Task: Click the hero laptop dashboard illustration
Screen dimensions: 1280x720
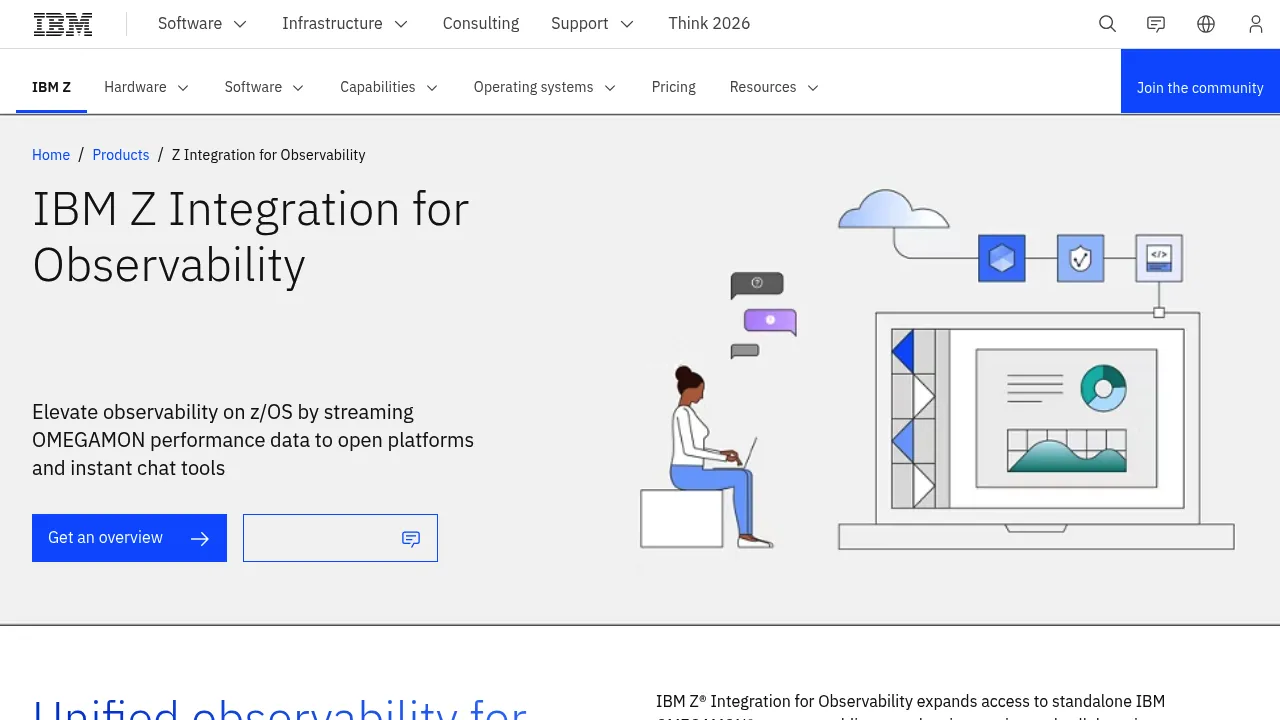Action: pyautogui.click(x=1036, y=430)
